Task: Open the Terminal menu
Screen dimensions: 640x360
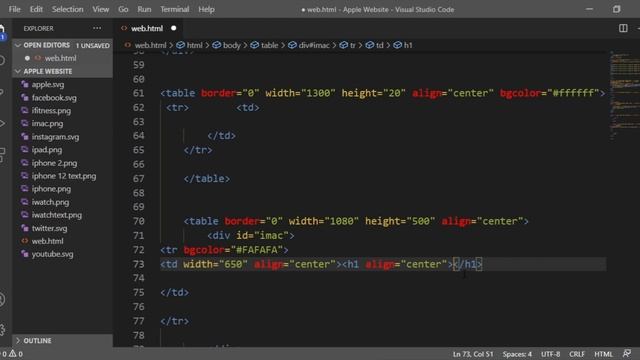Action: point(174,9)
